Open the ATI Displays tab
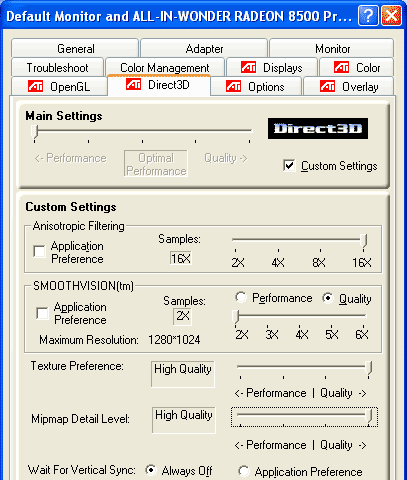 [x=272, y=68]
